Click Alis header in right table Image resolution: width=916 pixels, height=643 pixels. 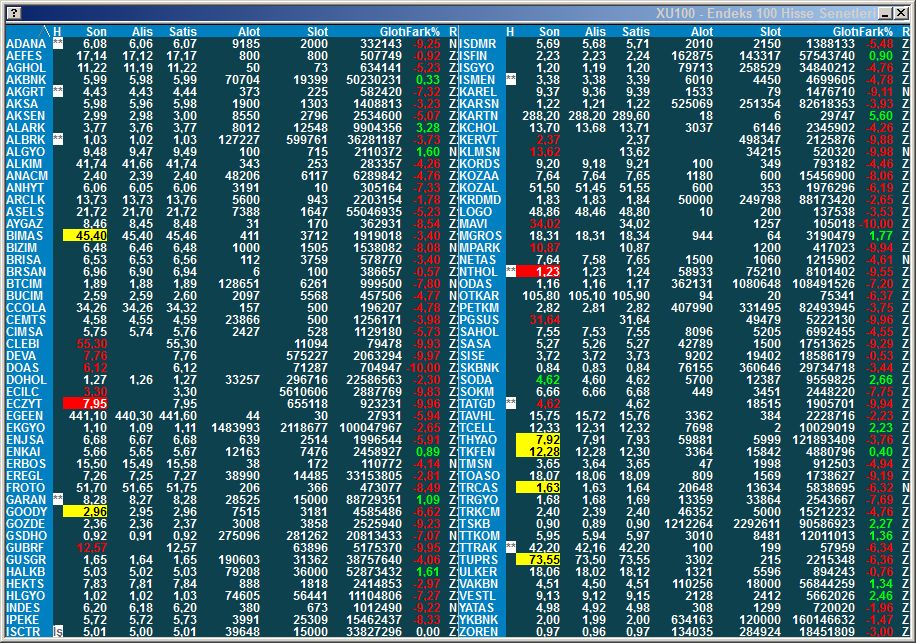pos(595,32)
